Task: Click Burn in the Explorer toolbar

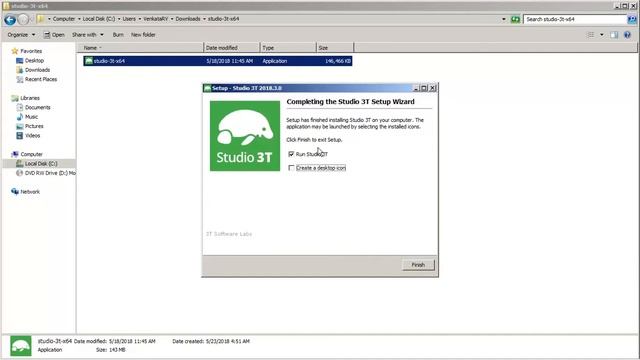Action: pyautogui.click(x=118, y=35)
